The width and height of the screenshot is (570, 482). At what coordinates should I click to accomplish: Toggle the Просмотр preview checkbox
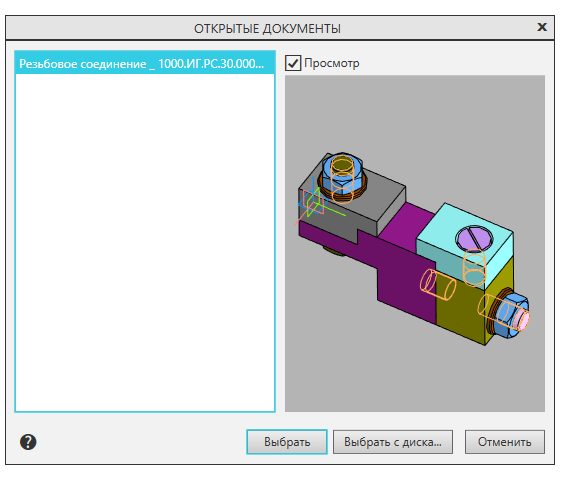point(293,63)
